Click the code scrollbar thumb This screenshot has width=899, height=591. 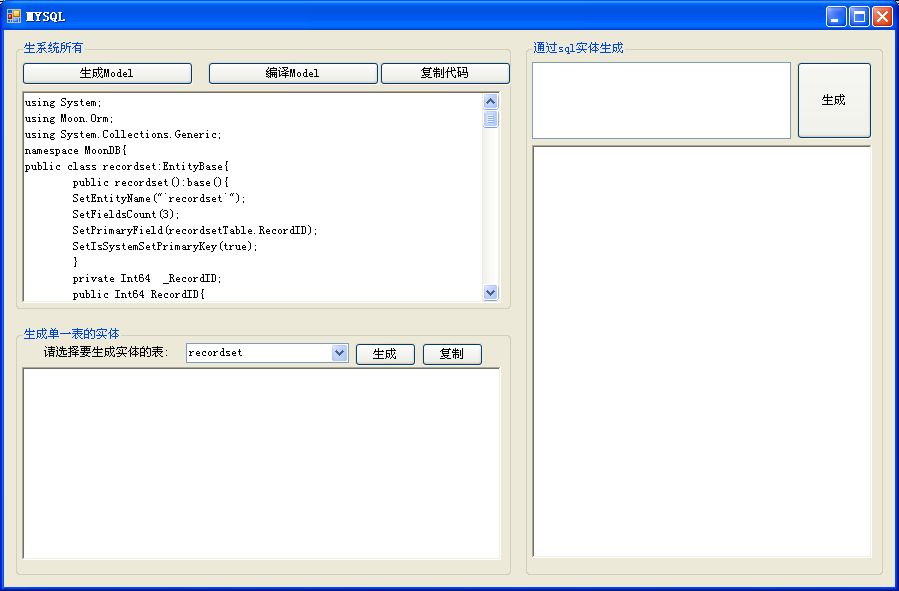490,119
